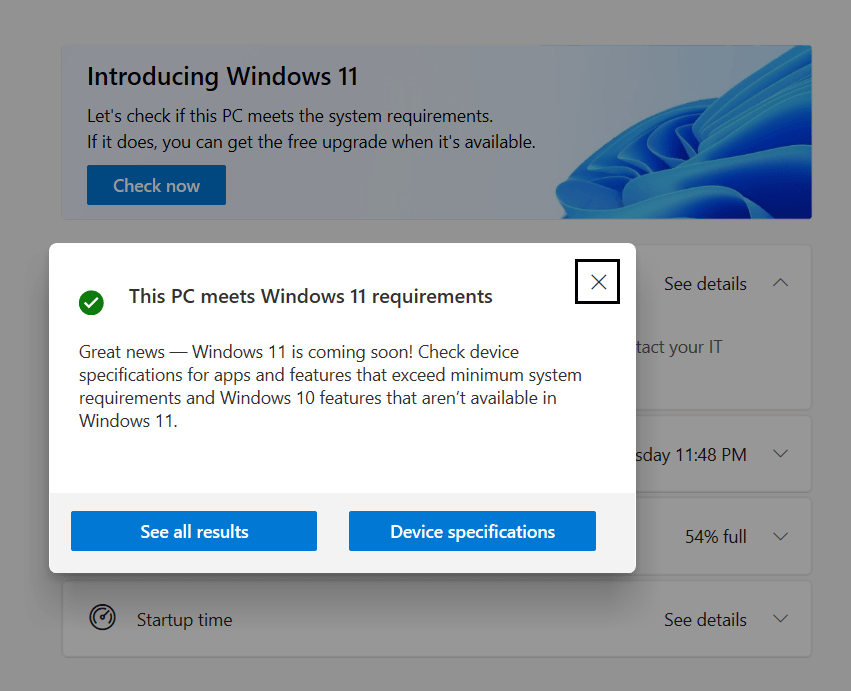The width and height of the screenshot is (851, 691).
Task: Click the See all results button
Action: tap(193, 531)
